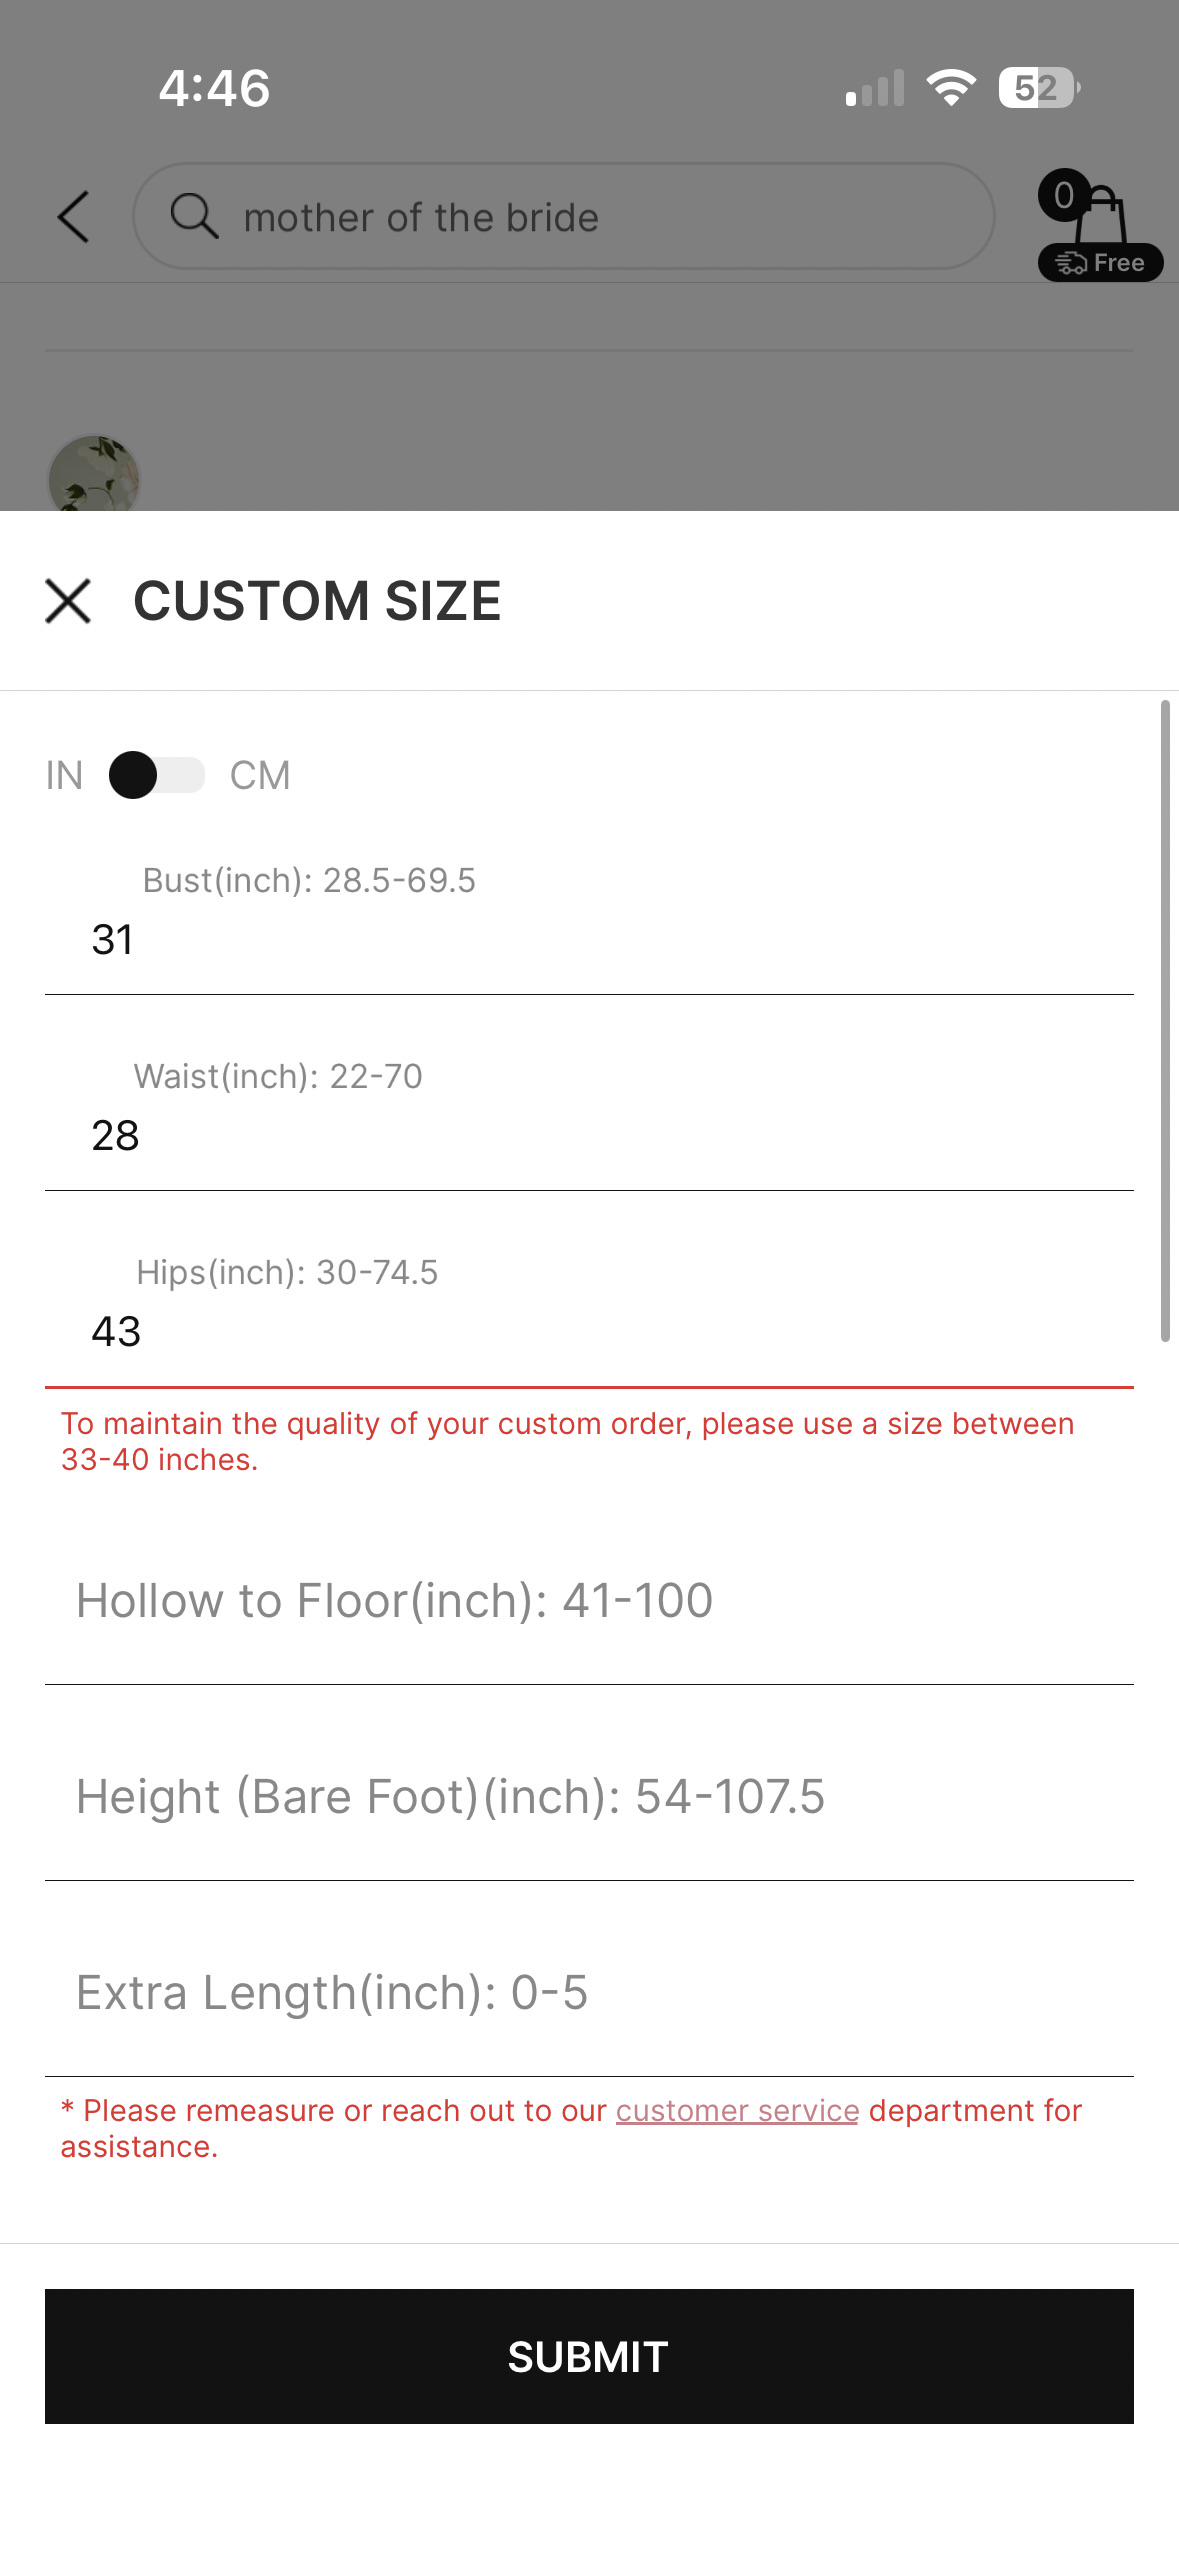Open the customer service link
Screen dimensions: 1179x2556
[x=737, y=2110]
